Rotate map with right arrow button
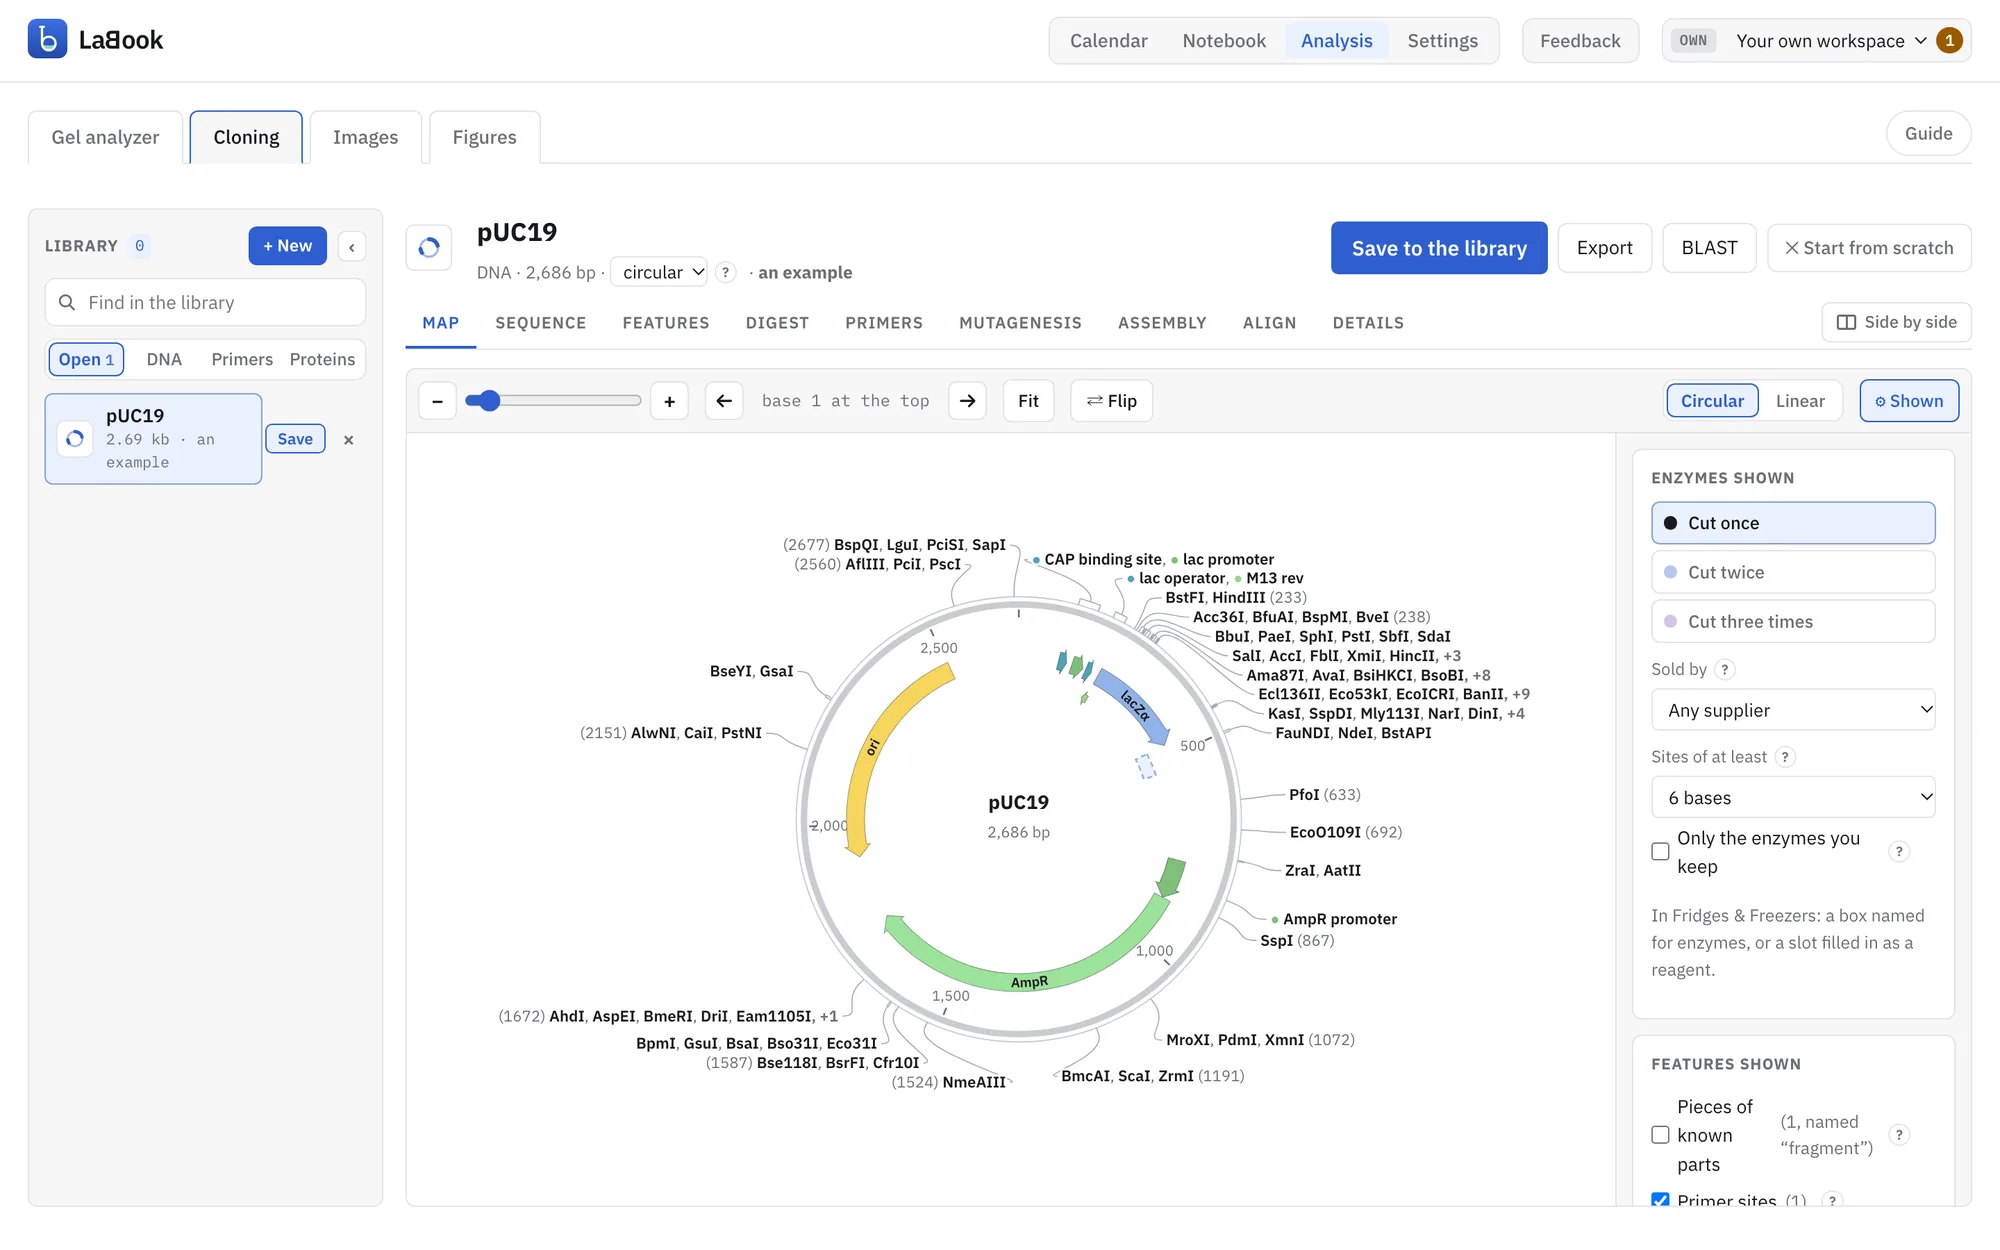 [x=967, y=401]
